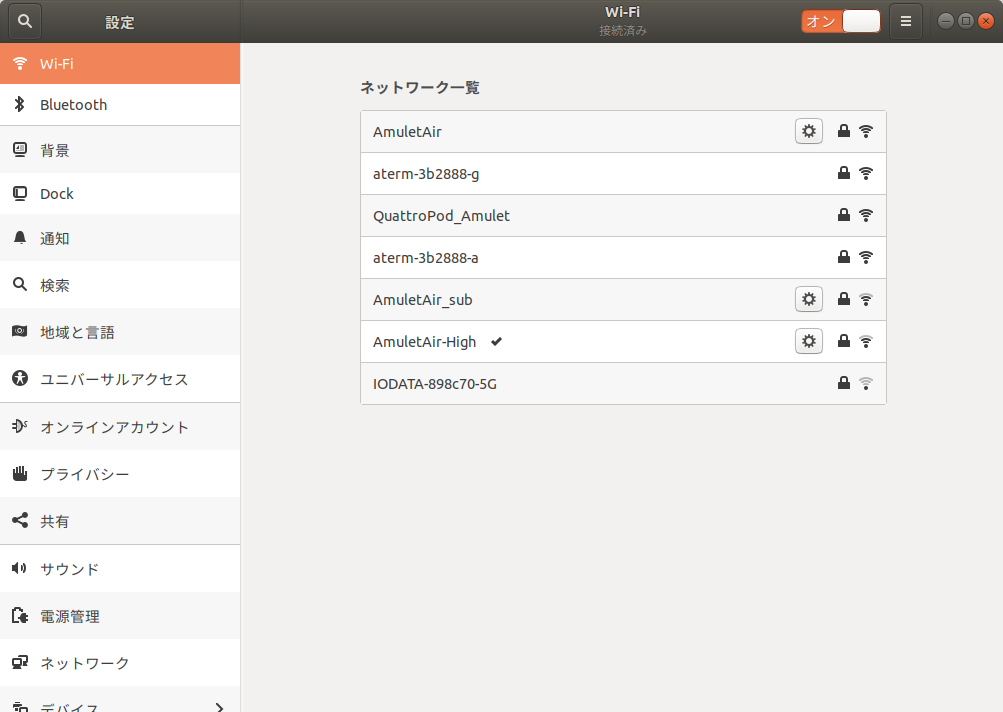Viewport: 1003px width, 712px height.
Task: Expand the デバイス arrow in the sidebar
Action: 219,707
